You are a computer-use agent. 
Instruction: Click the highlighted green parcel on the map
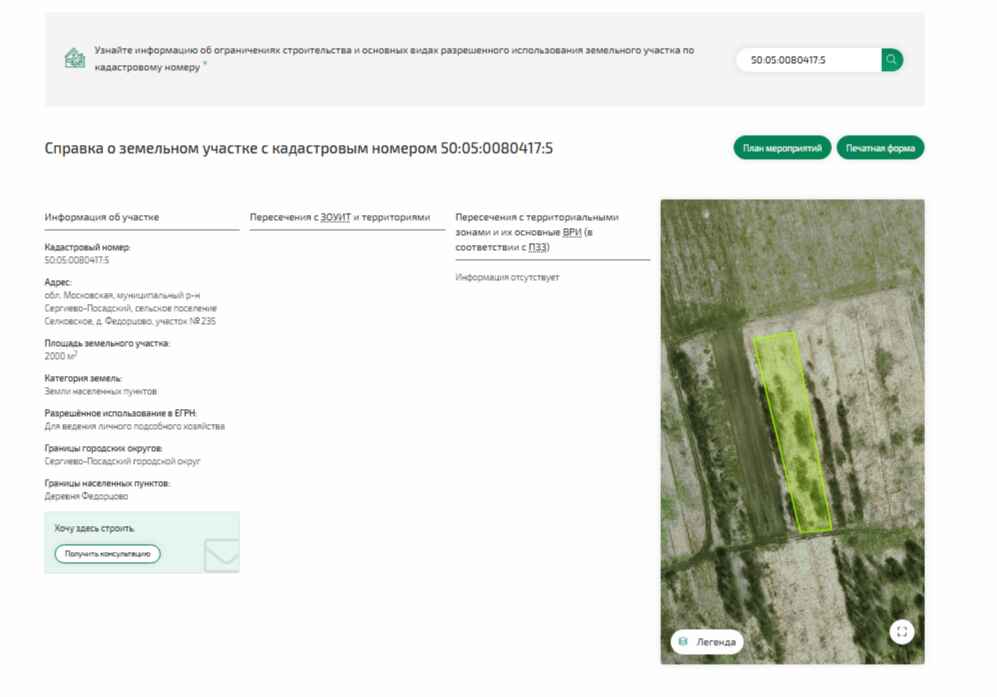point(793,431)
